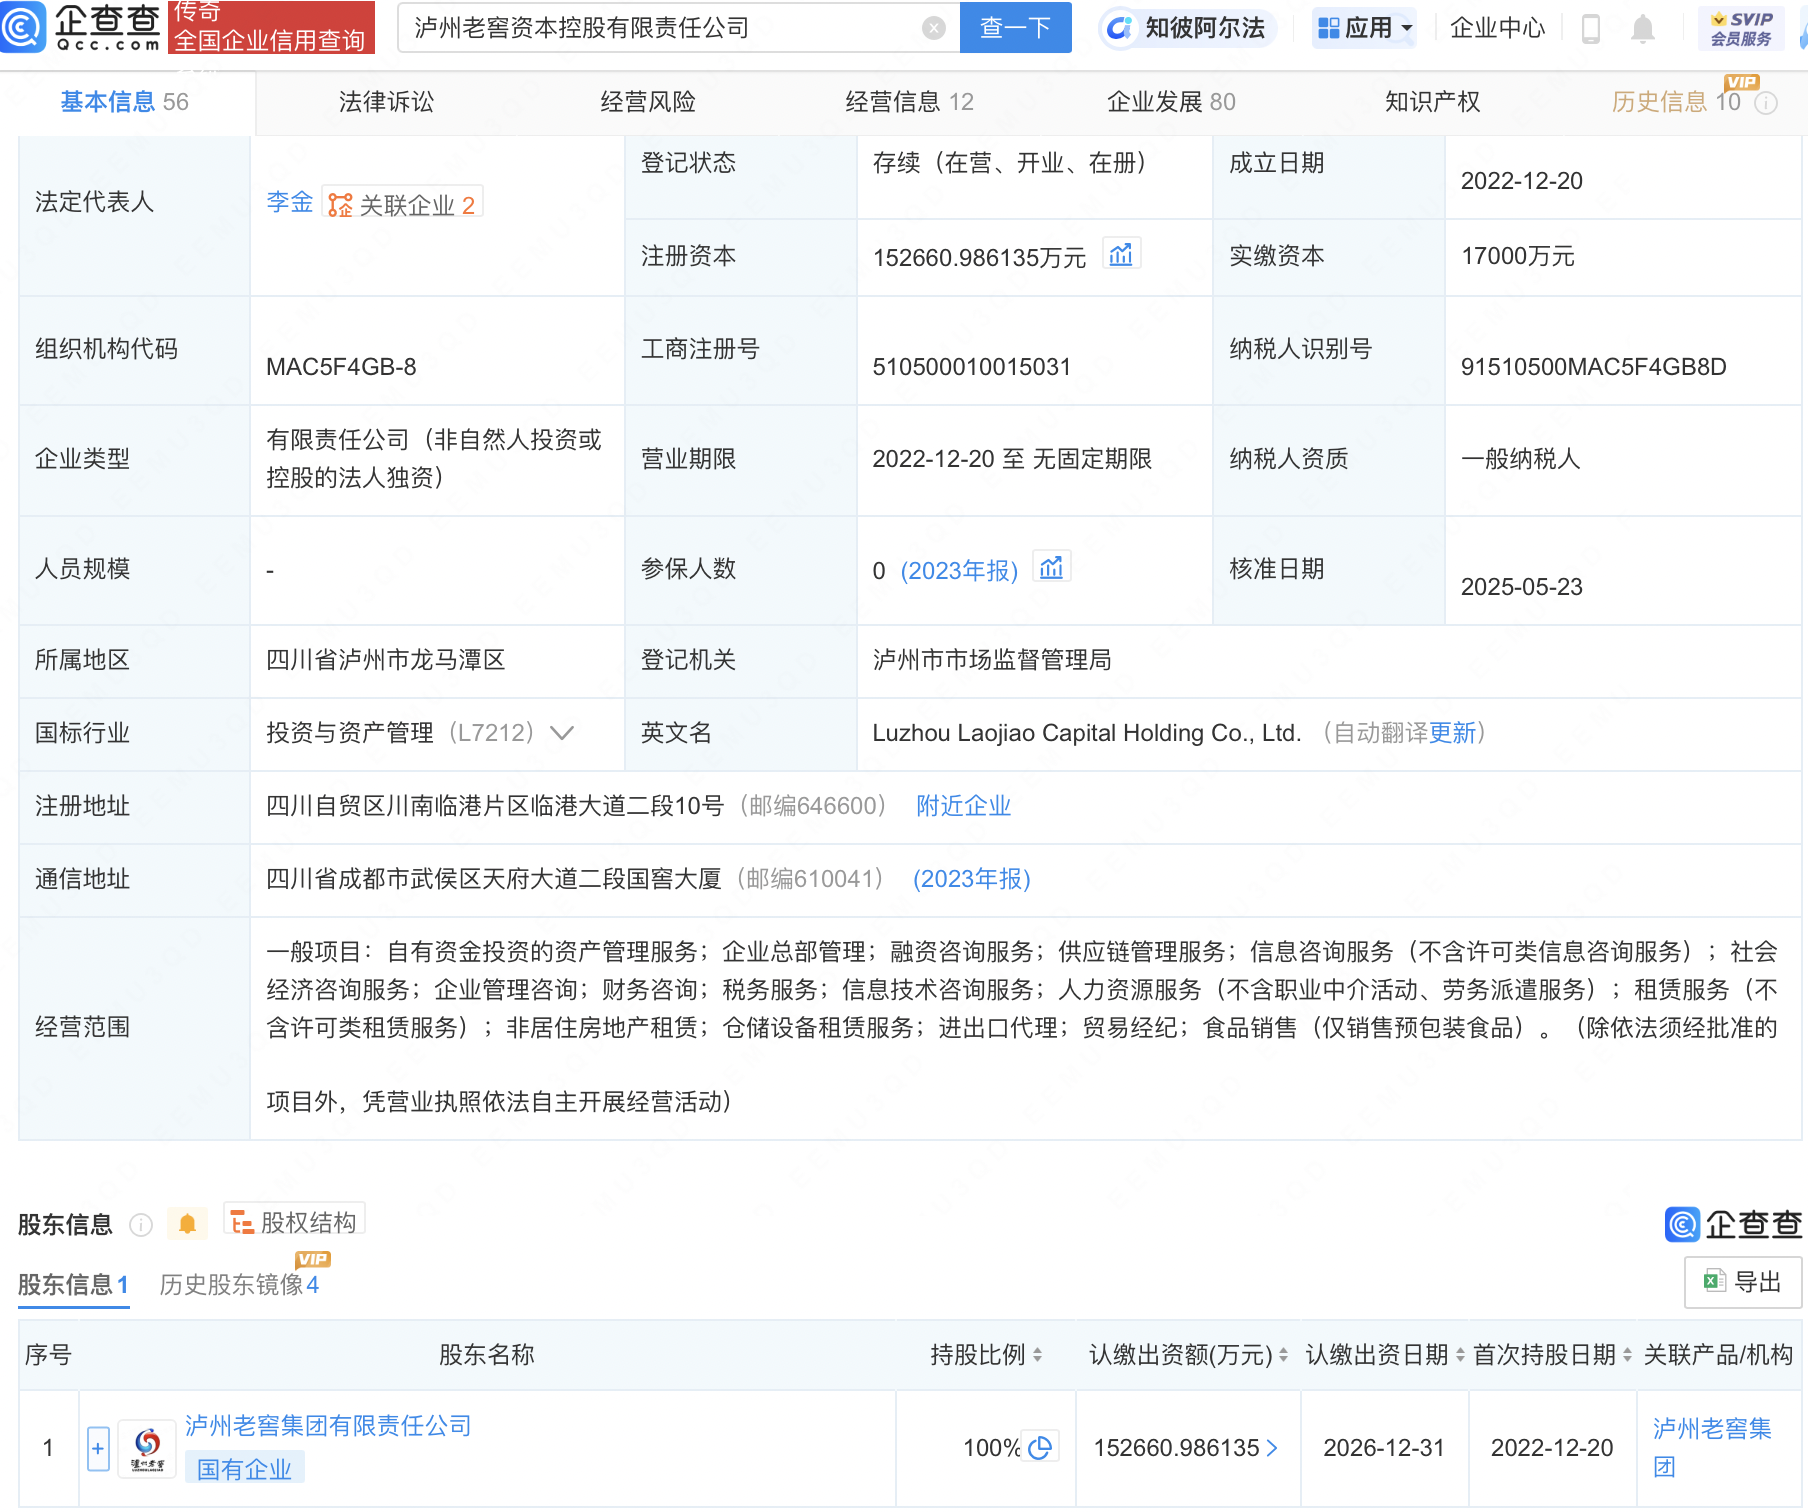
Task: Click the 更新 link beside English name
Action: point(1452,733)
